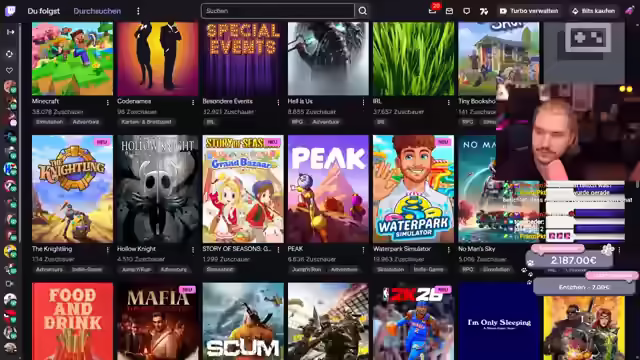The image size is (640, 360).
Task: Open the Twitch home logo
Action: 10,11
